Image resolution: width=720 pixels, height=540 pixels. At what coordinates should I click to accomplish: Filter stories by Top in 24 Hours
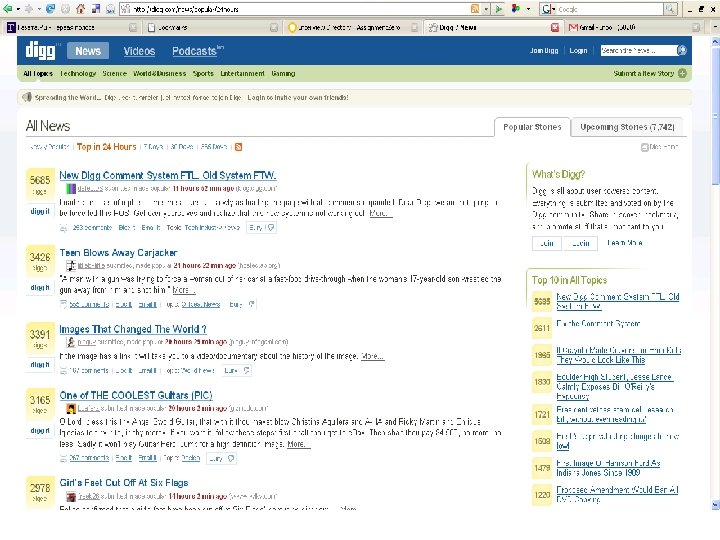tap(107, 147)
